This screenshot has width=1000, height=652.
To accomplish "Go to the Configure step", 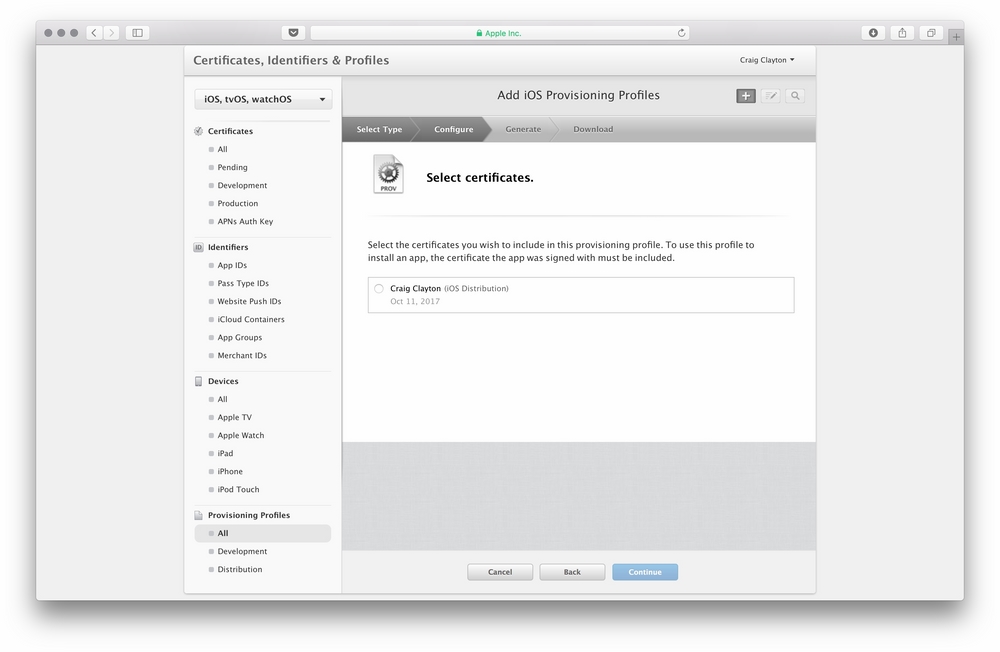I will click(453, 129).
